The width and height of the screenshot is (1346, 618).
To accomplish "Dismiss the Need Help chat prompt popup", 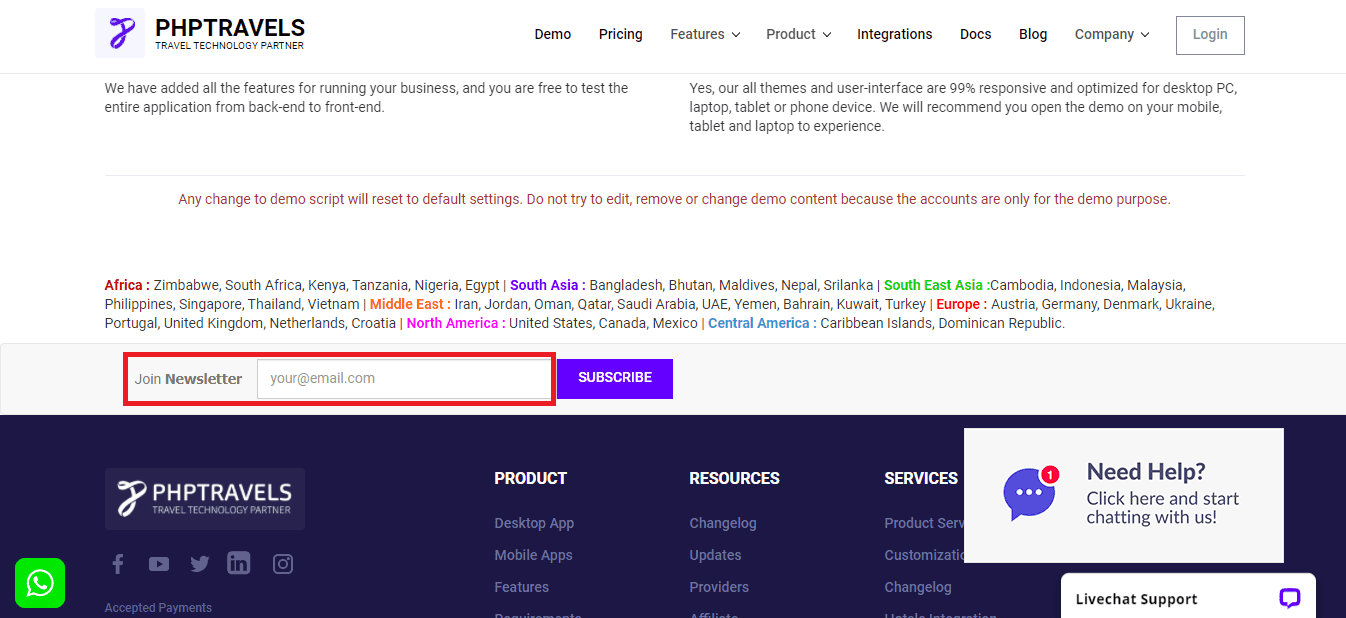I will [1123, 495].
